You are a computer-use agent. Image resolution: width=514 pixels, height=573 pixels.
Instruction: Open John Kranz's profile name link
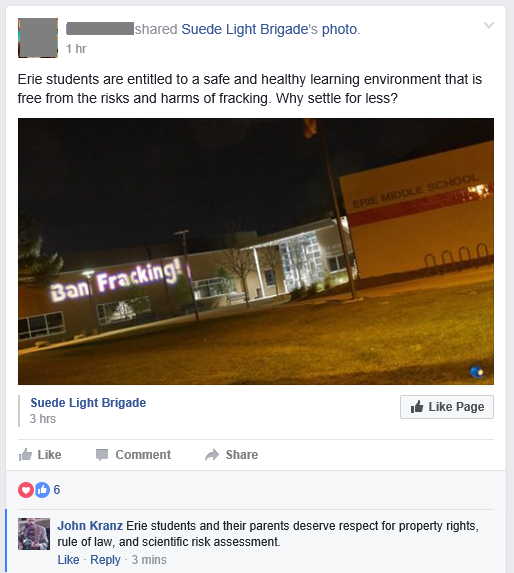coord(90,525)
